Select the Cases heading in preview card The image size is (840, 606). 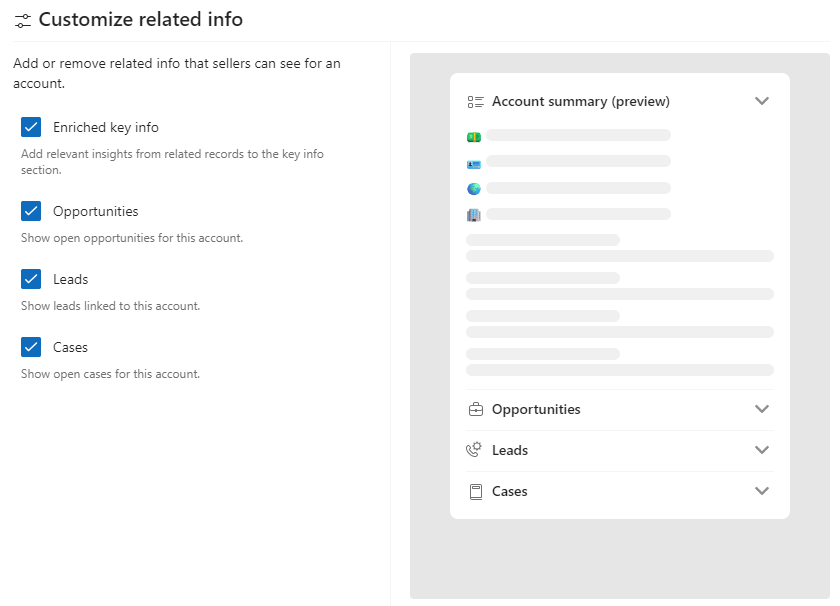pos(509,491)
